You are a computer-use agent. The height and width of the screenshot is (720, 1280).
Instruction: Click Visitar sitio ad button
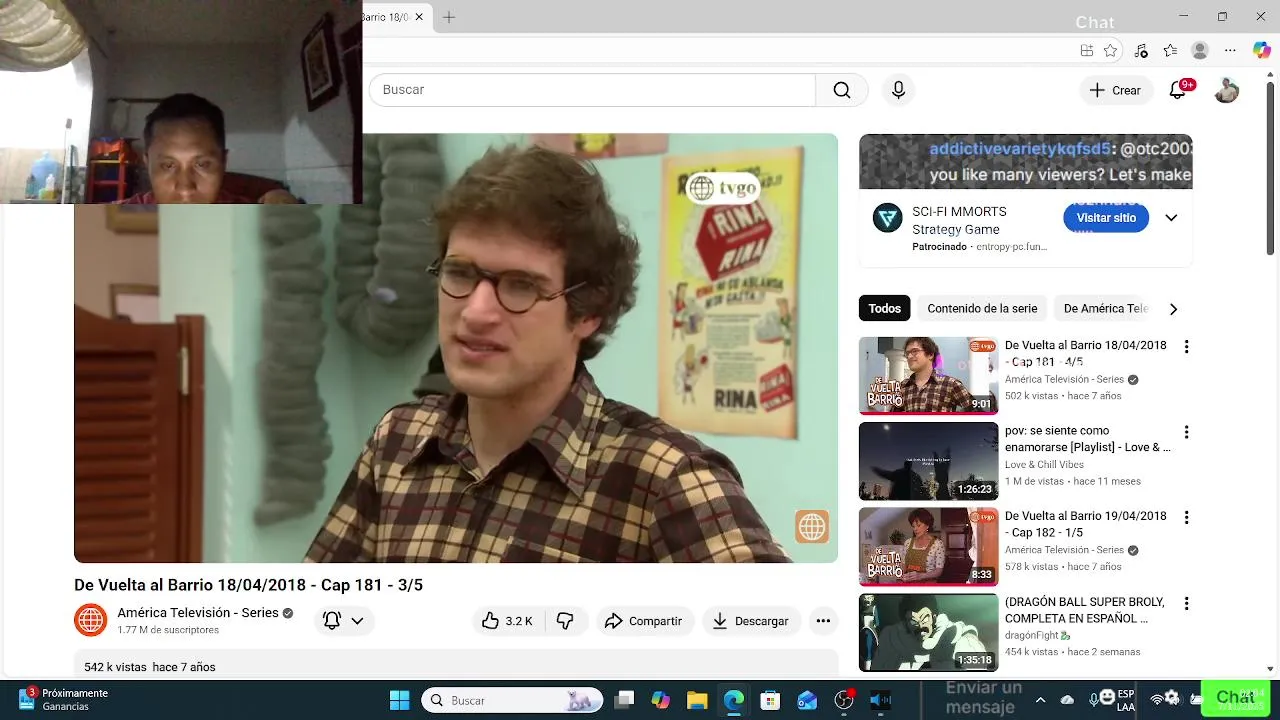(1106, 218)
